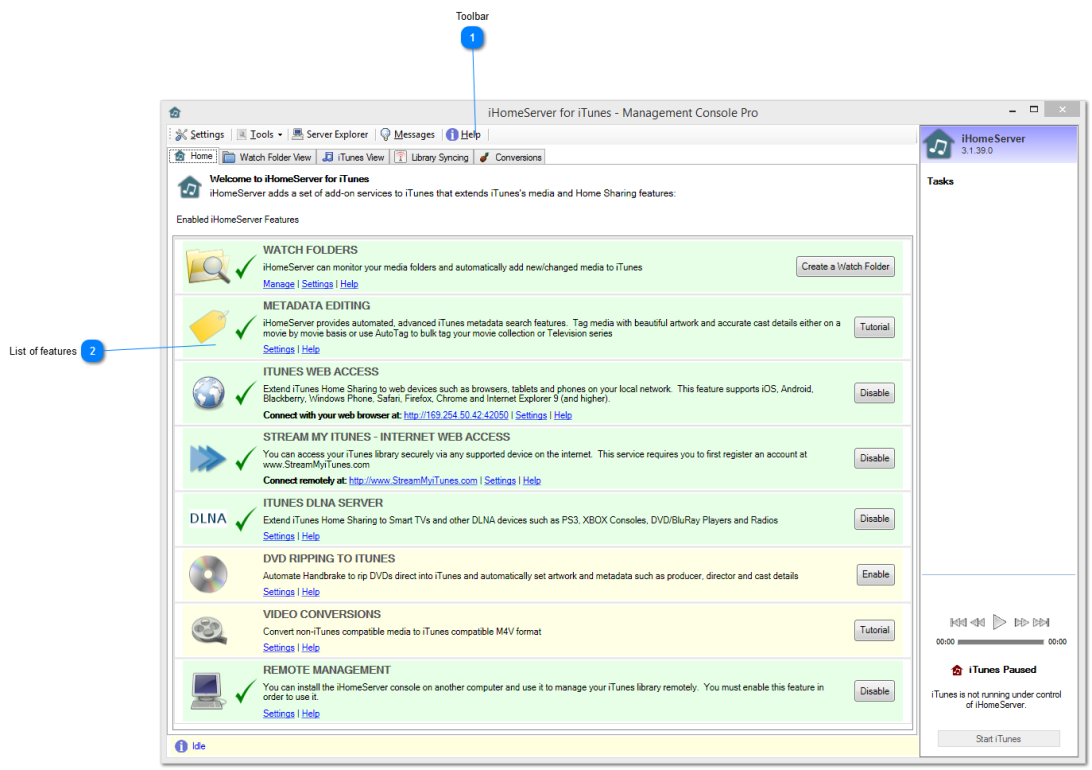Go to the Library Syncing tab

pos(432,157)
